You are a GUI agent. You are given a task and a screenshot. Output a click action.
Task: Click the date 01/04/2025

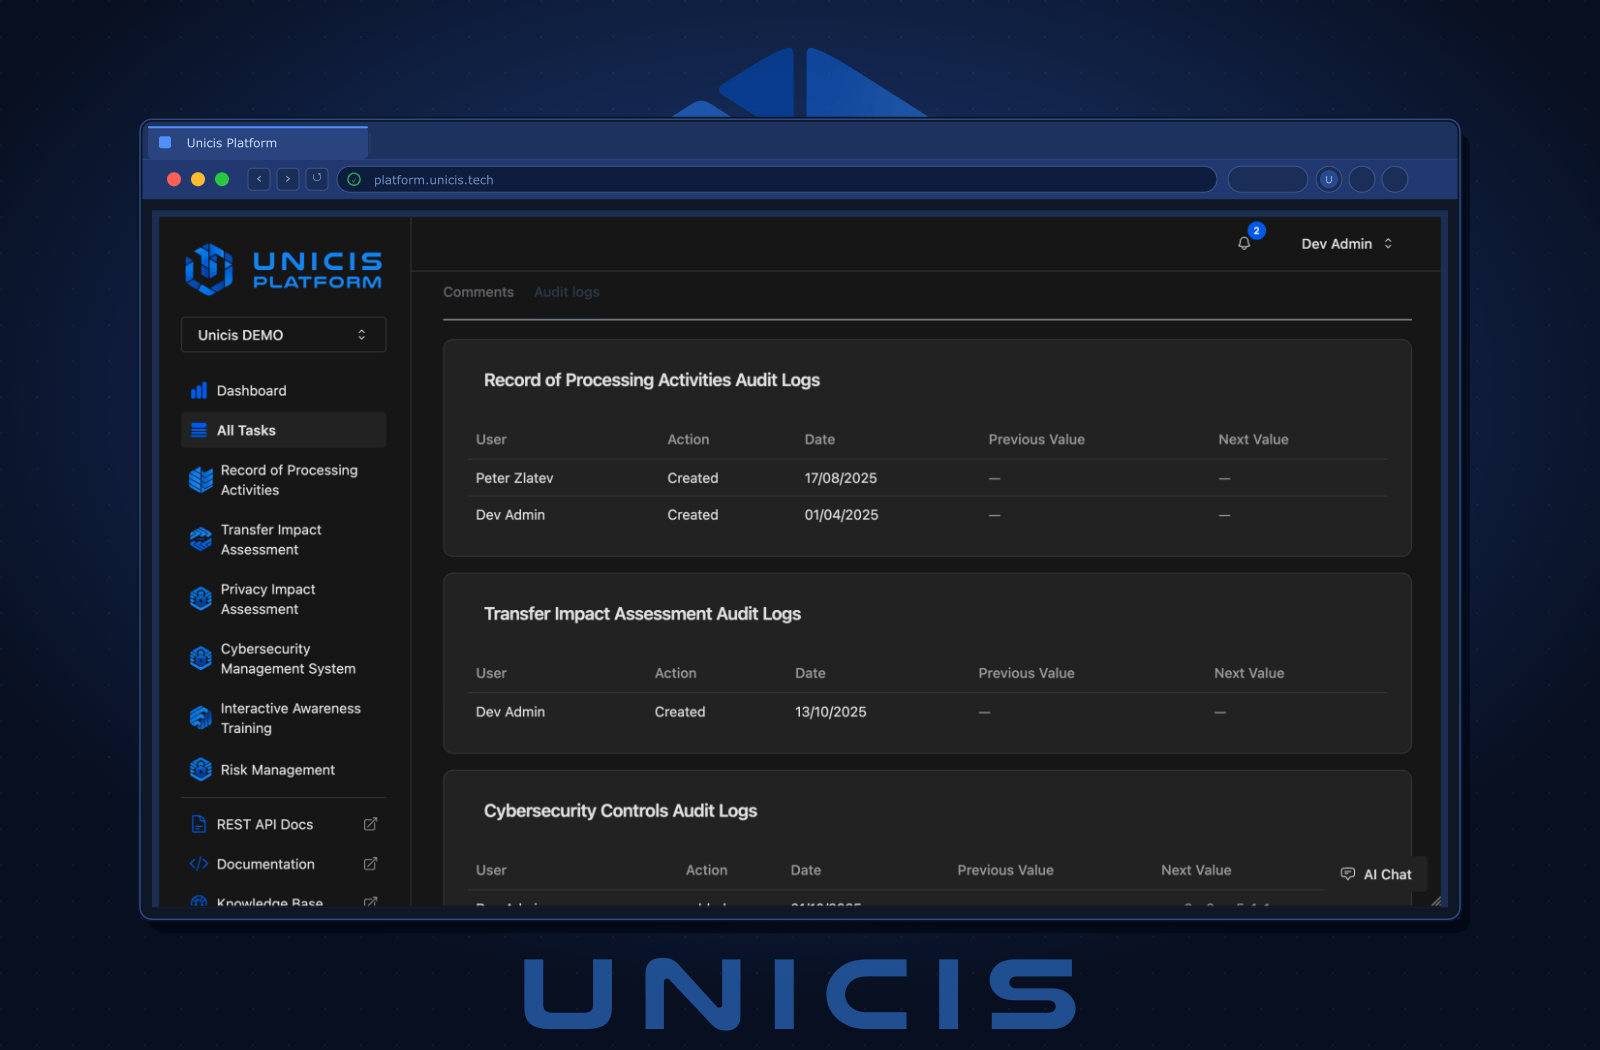tap(841, 515)
